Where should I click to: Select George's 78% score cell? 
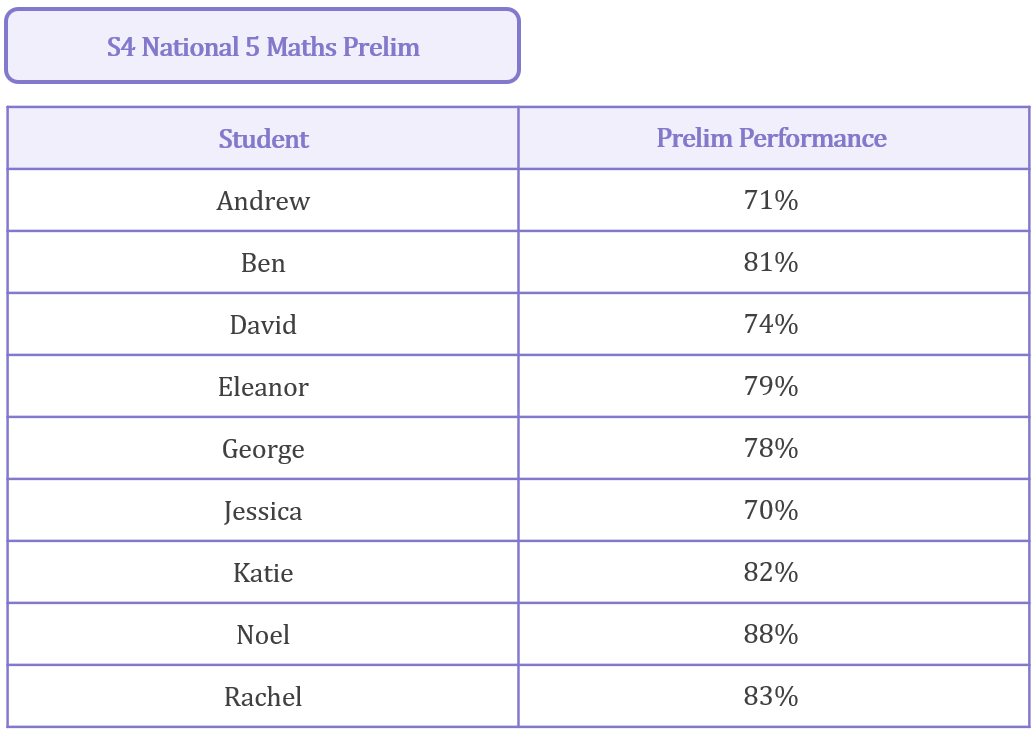771,449
